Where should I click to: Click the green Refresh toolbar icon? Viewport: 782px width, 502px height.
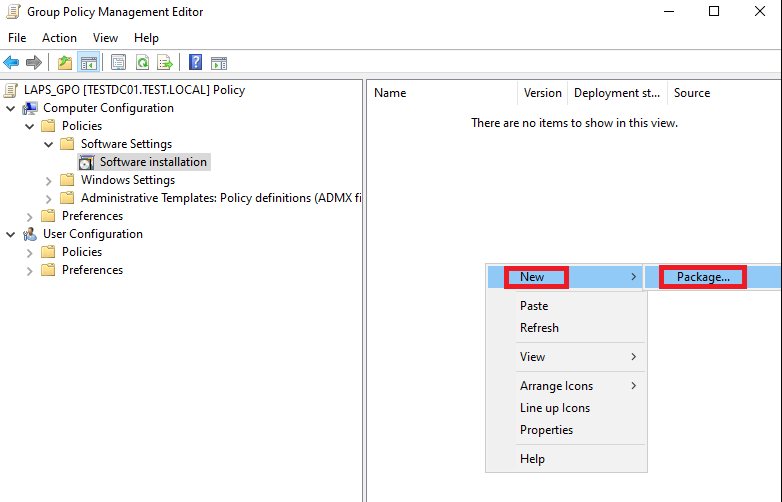142,62
